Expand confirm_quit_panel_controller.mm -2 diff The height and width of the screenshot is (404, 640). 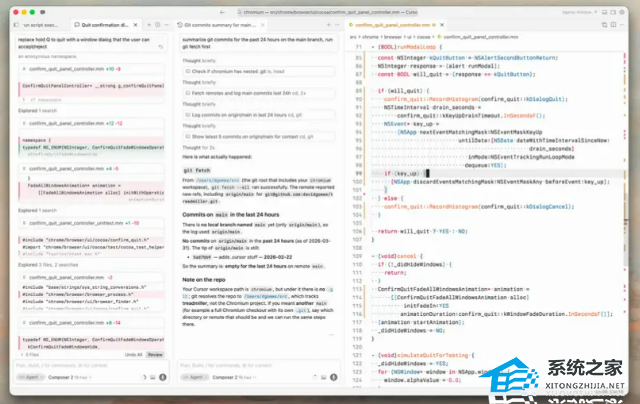92,277
